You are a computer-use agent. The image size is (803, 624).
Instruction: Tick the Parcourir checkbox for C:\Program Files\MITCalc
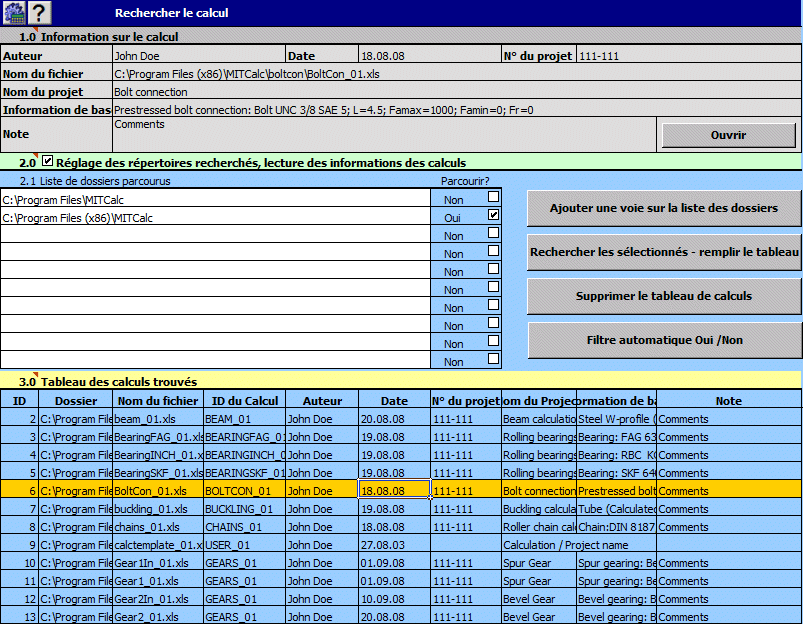(x=493, y=197)
